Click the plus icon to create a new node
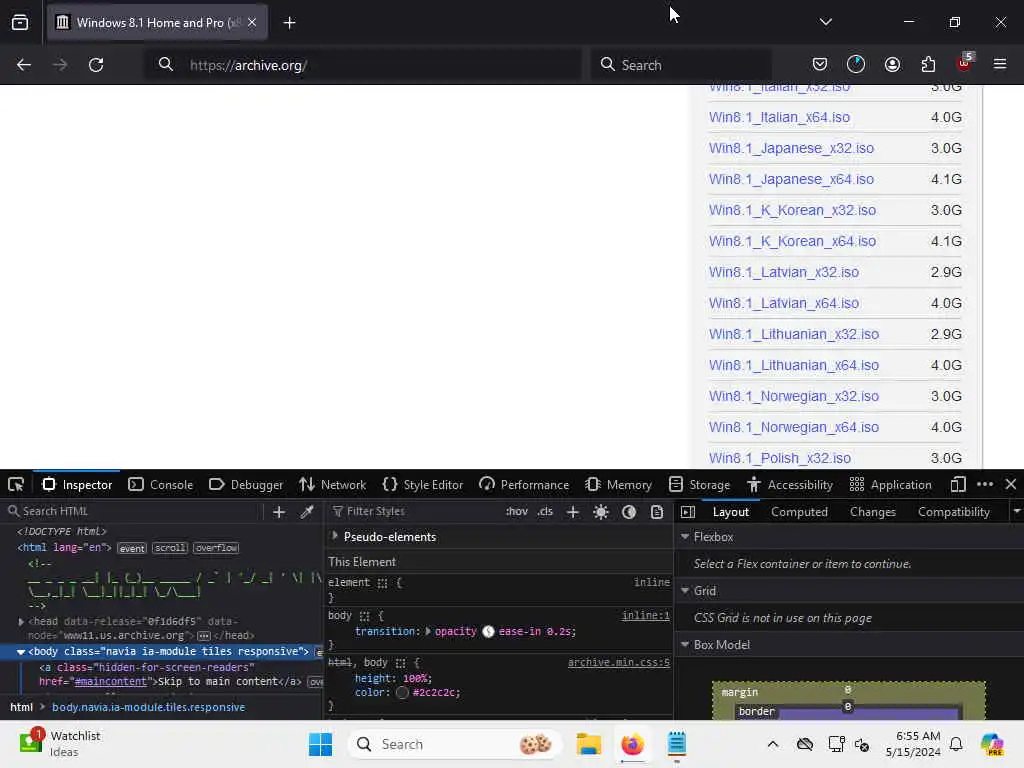Image resolution: width=1024 pixels, height=768 pixels. coord(279,512)
